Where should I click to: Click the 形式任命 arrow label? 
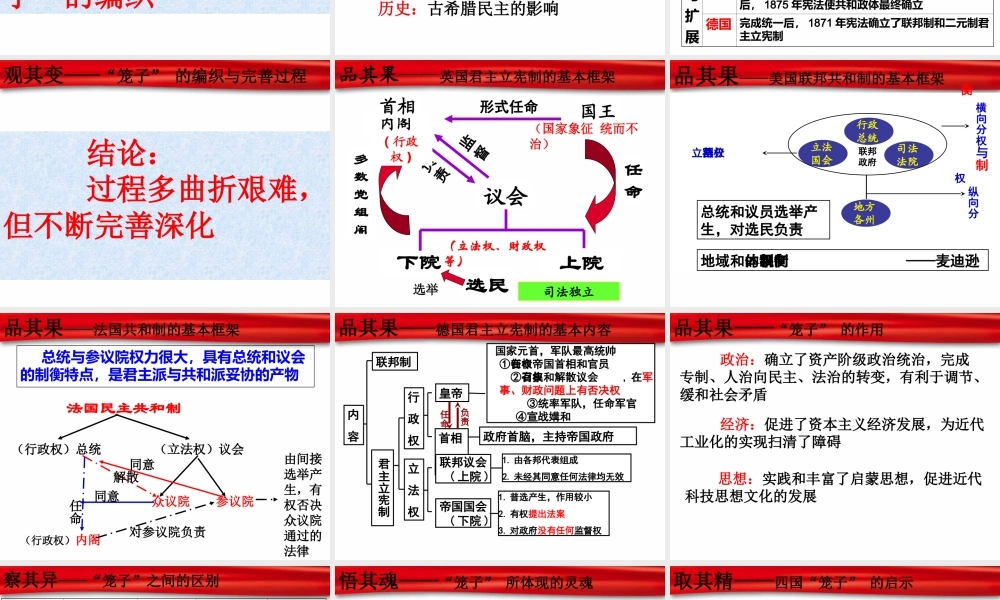508,106
